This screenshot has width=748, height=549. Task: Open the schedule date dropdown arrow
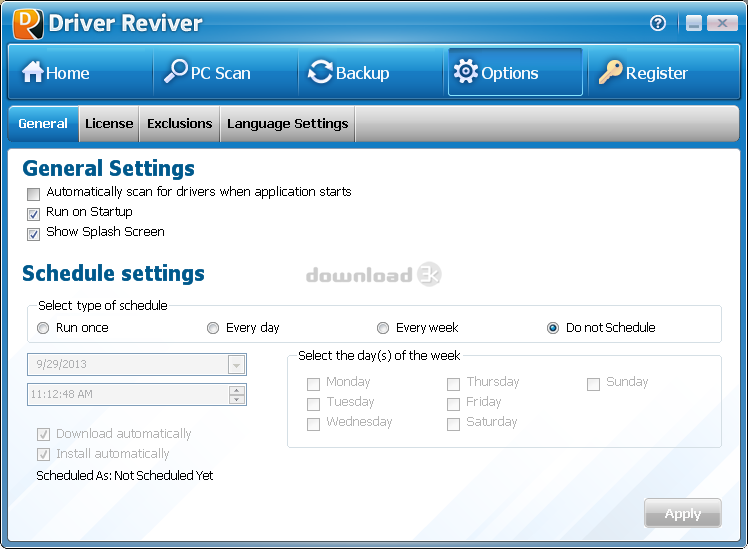pyautogui.click(x=237, y=365)
